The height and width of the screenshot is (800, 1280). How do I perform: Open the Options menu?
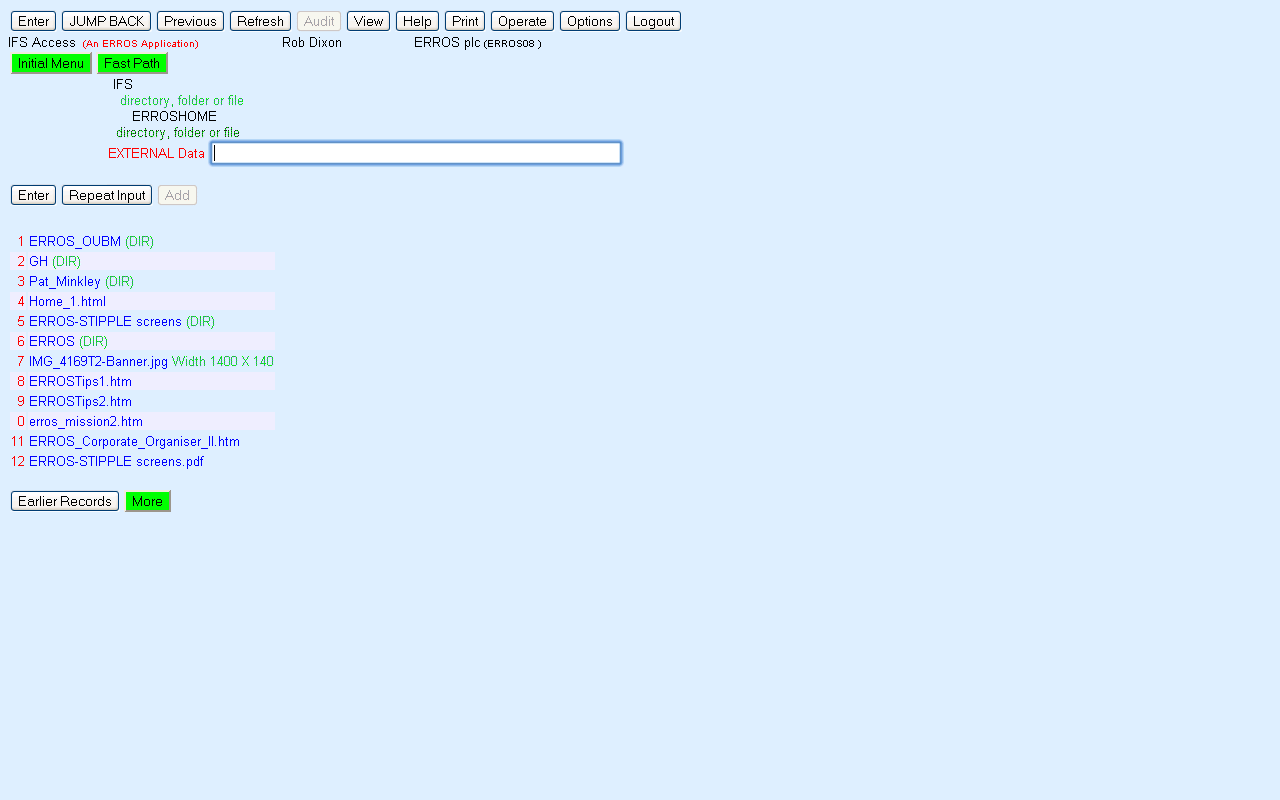pyautogui.click(x=589, y=21)
